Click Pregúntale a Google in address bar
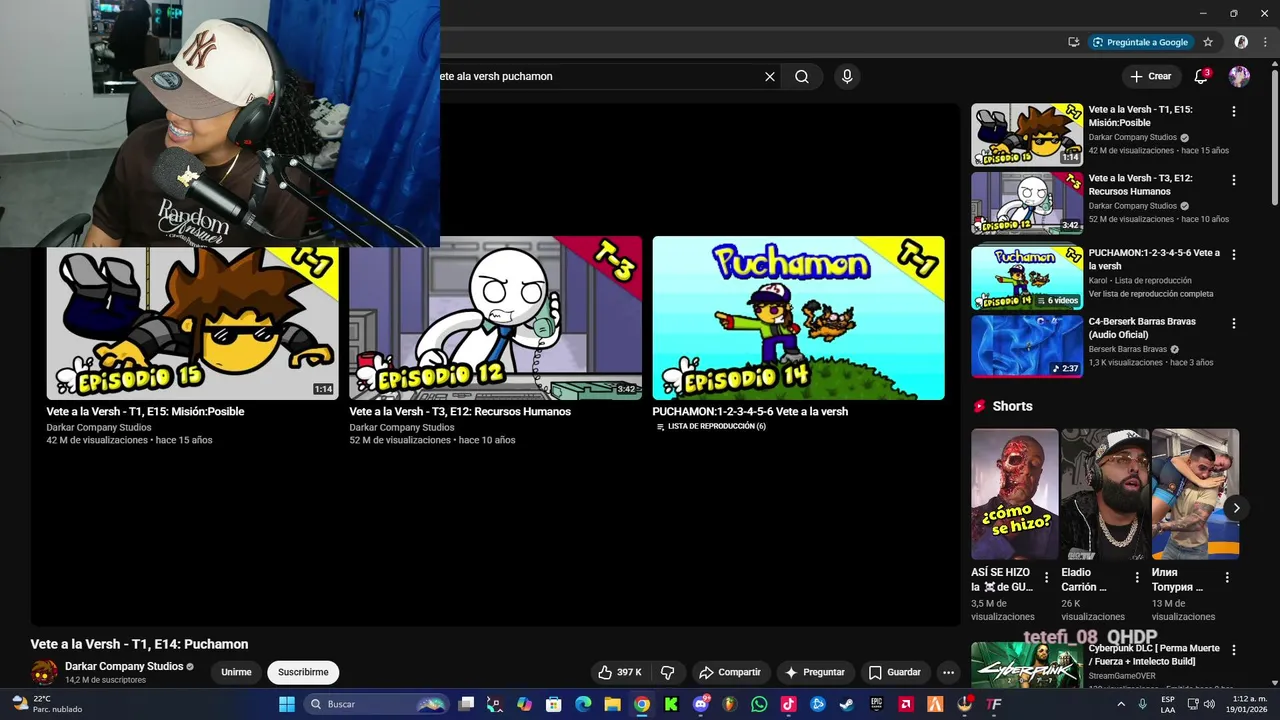Image resolution: width=1280 pixels, height=720 pixels. click(x=1140, y=42)
